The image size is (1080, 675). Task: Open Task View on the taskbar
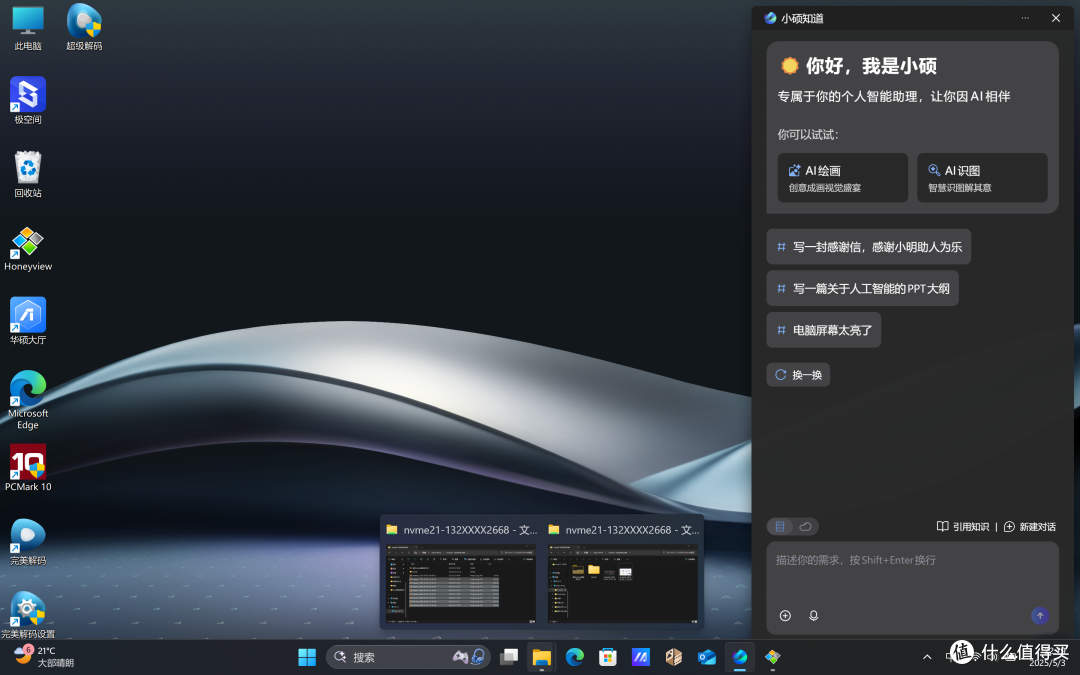point(509,657)
